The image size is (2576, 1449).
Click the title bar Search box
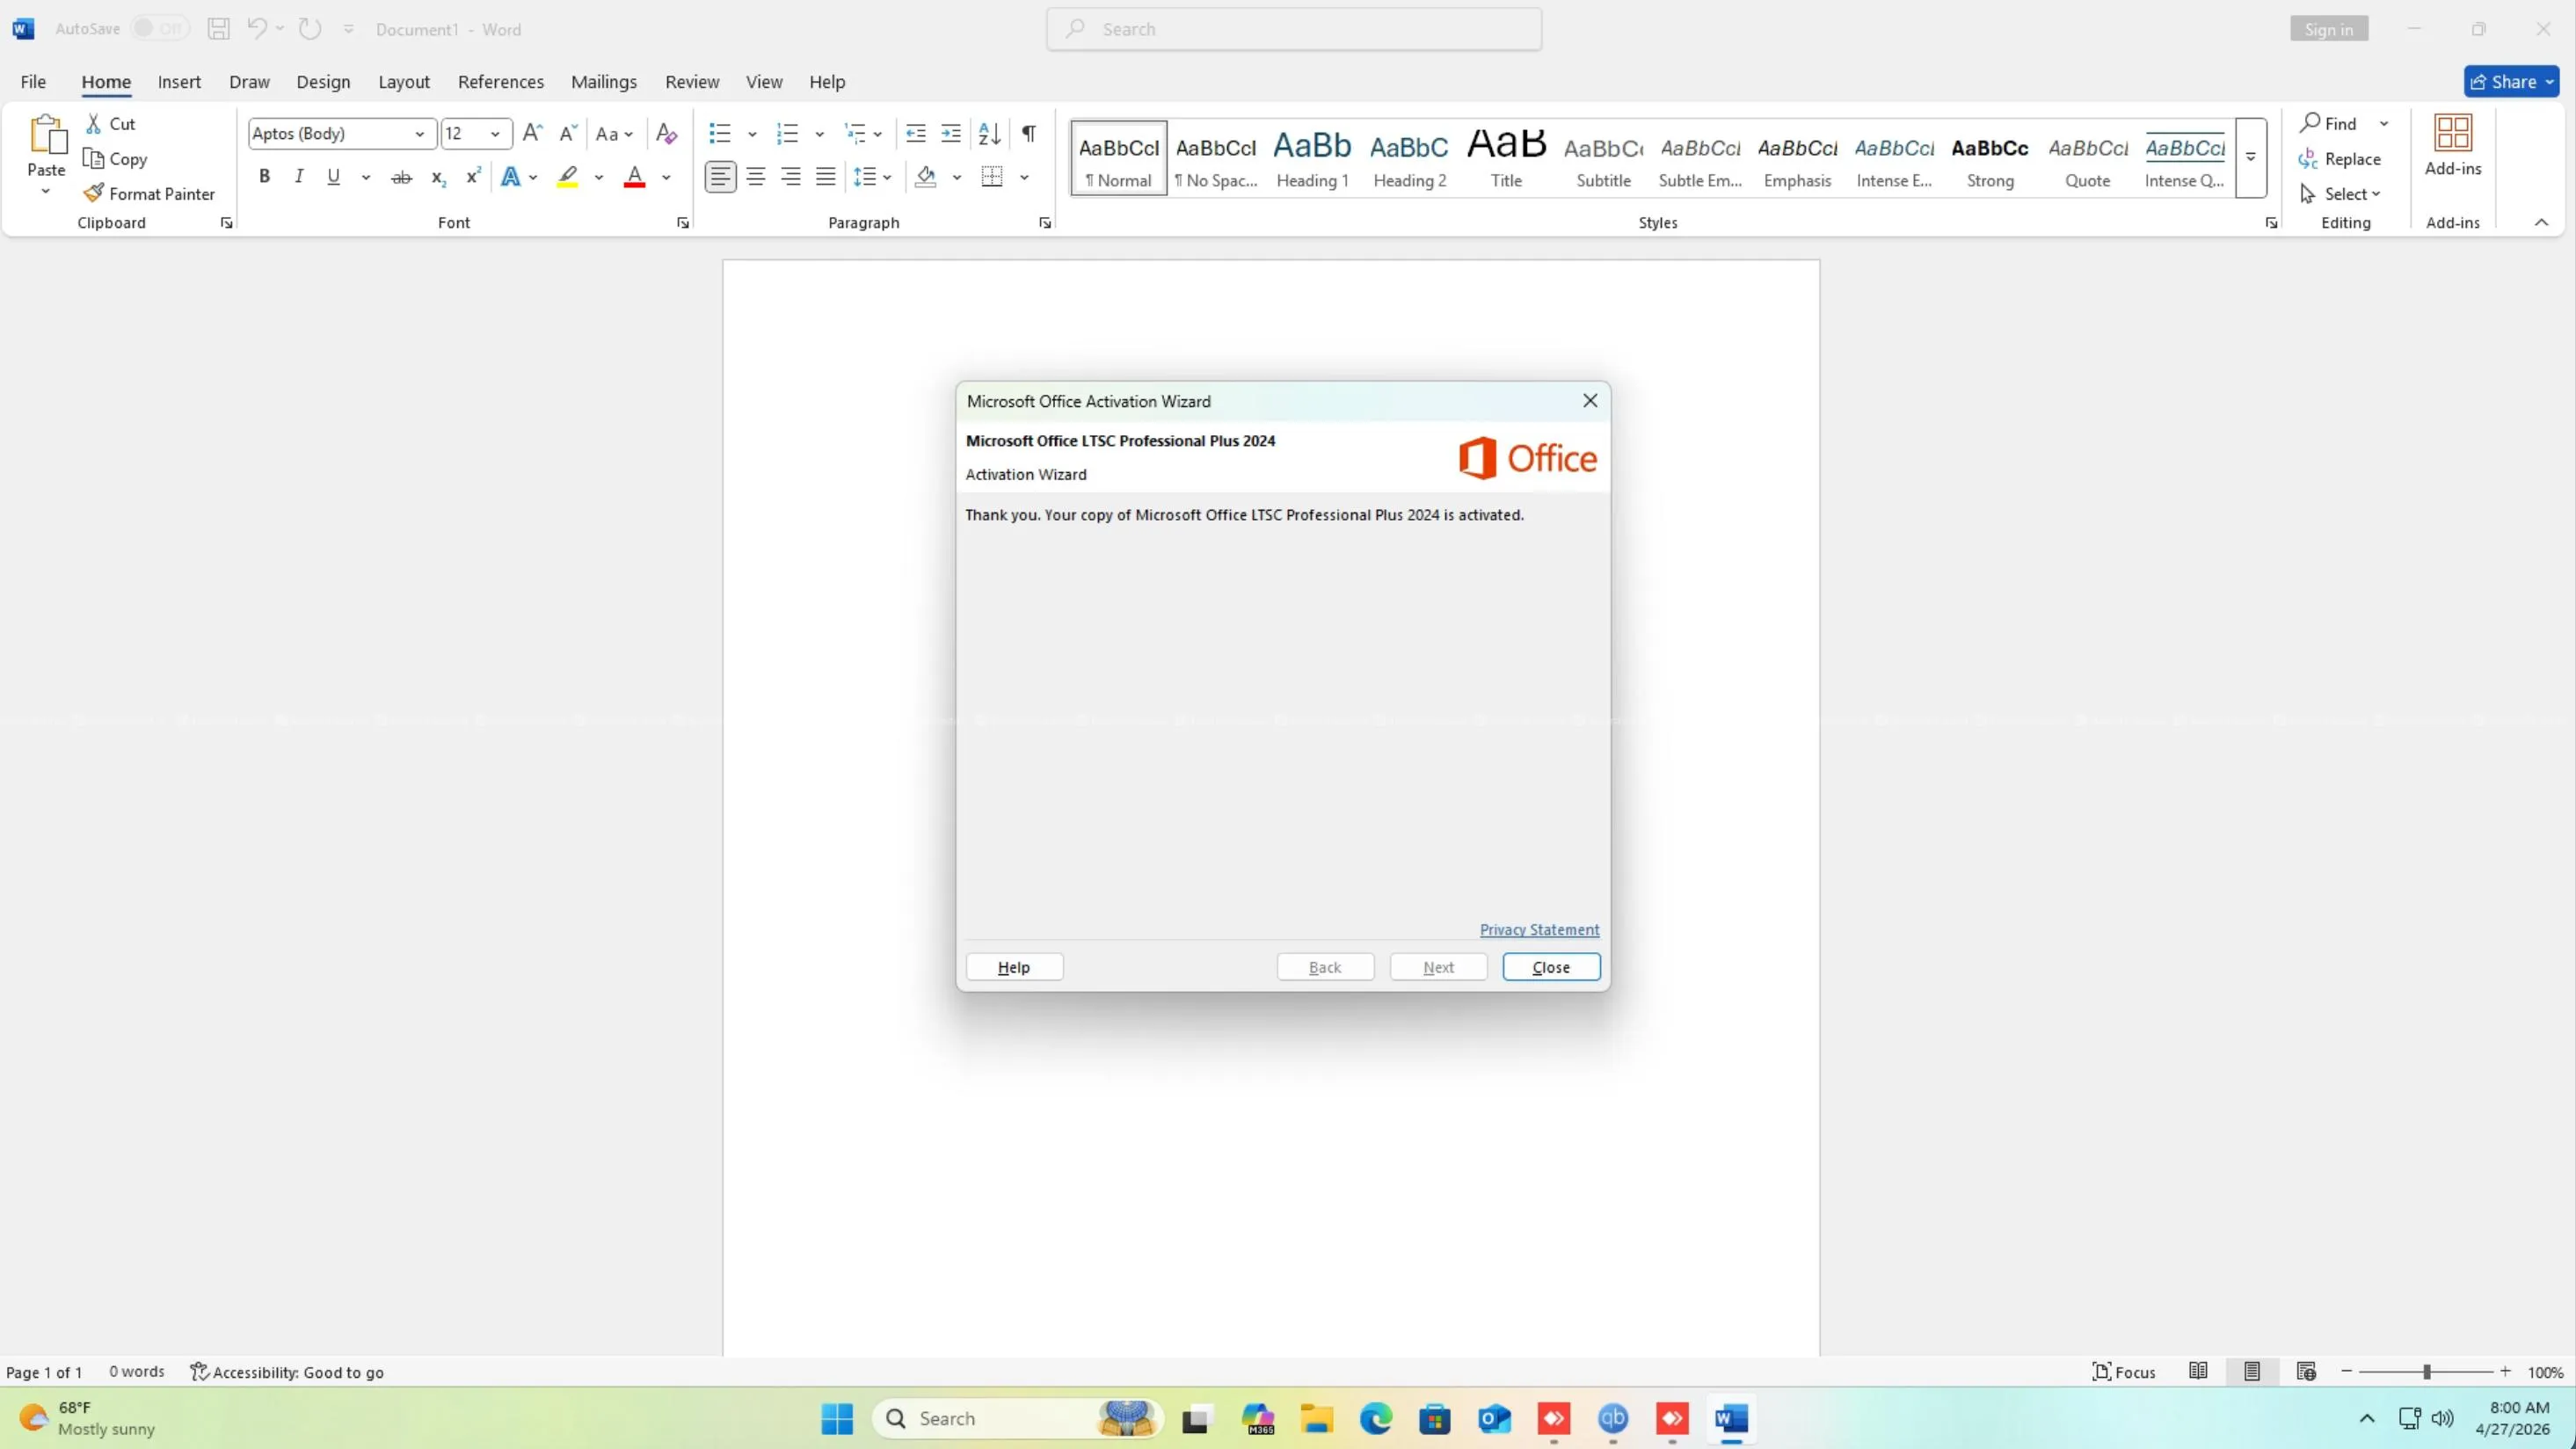[x=1294, y=29]
